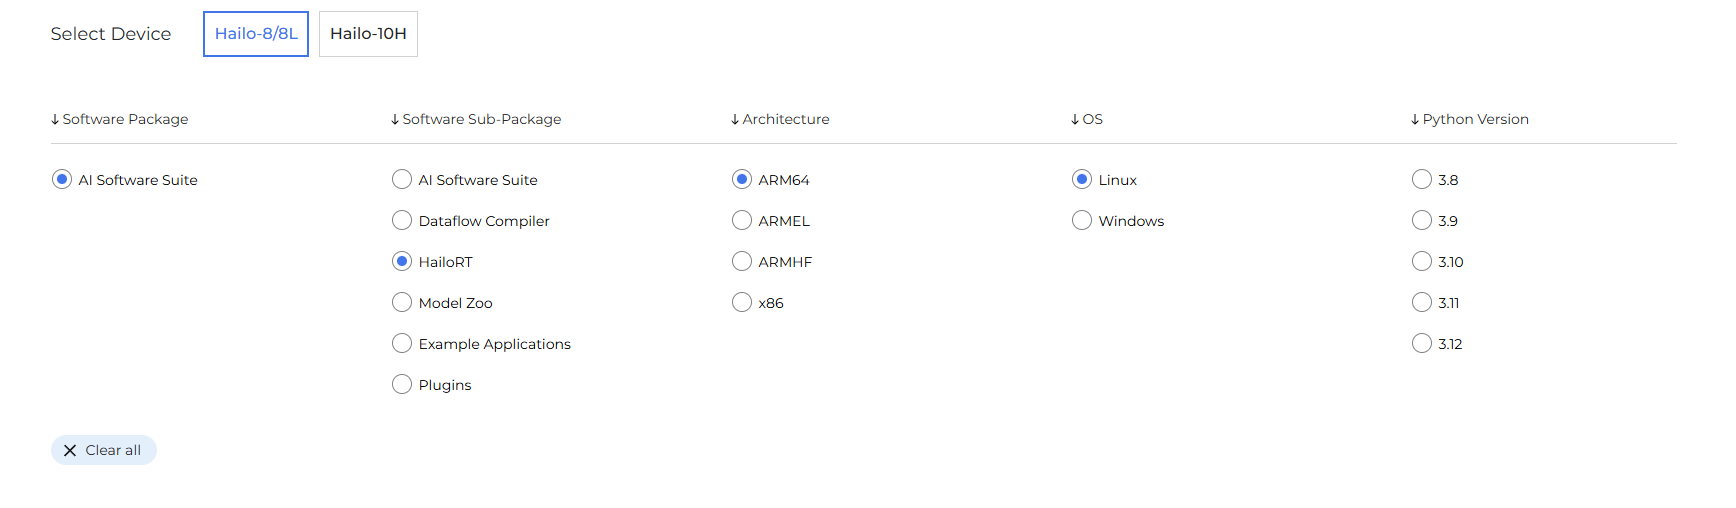1736x508 pixels.
Task: Select the Hailo-8/8L device tab
Action: tap(256, 34)
